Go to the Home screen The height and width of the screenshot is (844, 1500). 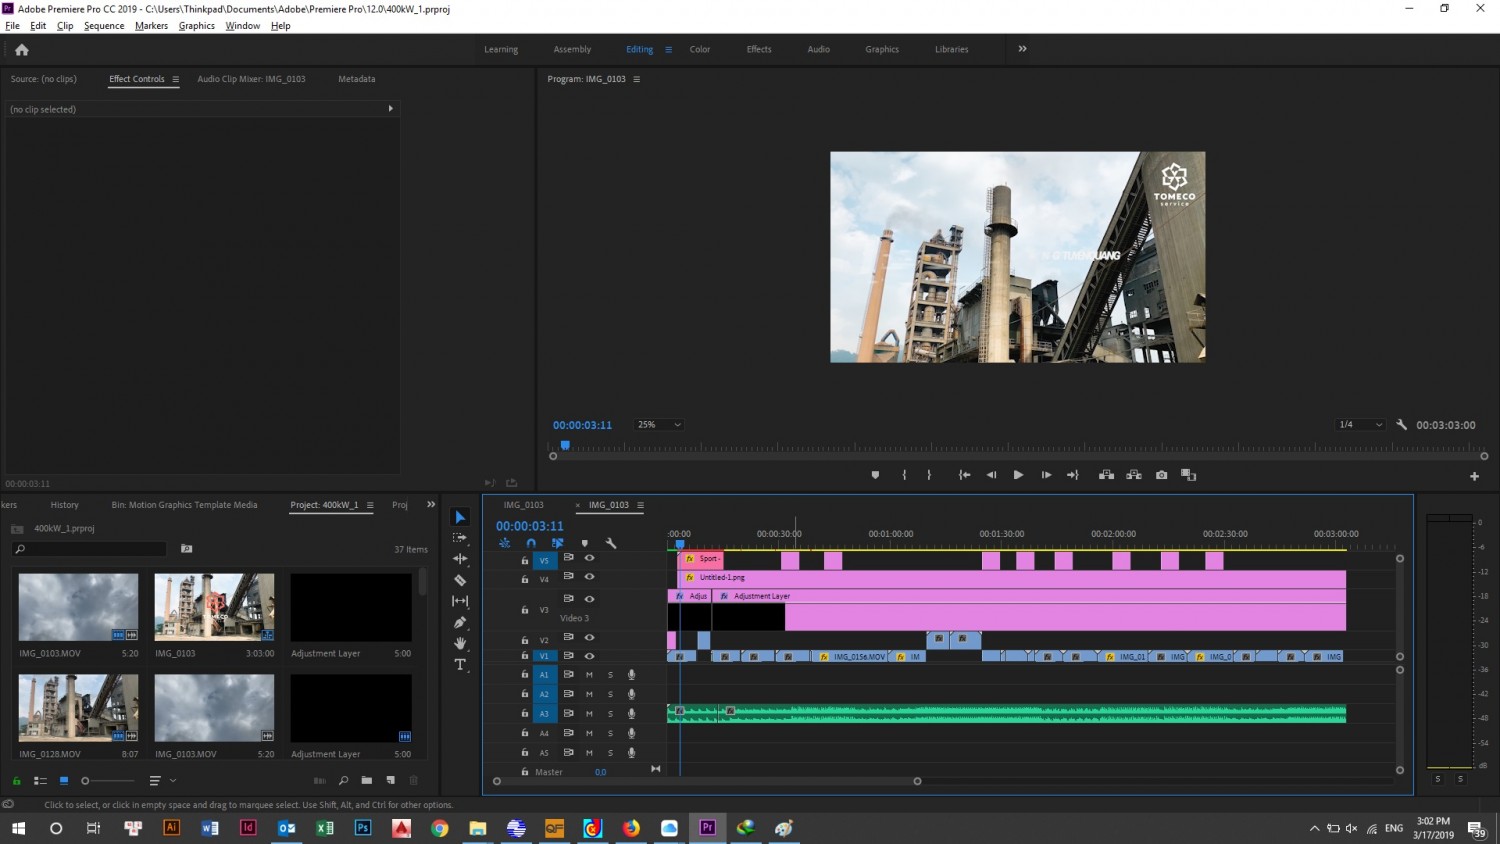pyautogui.click(x=22, y=49)
